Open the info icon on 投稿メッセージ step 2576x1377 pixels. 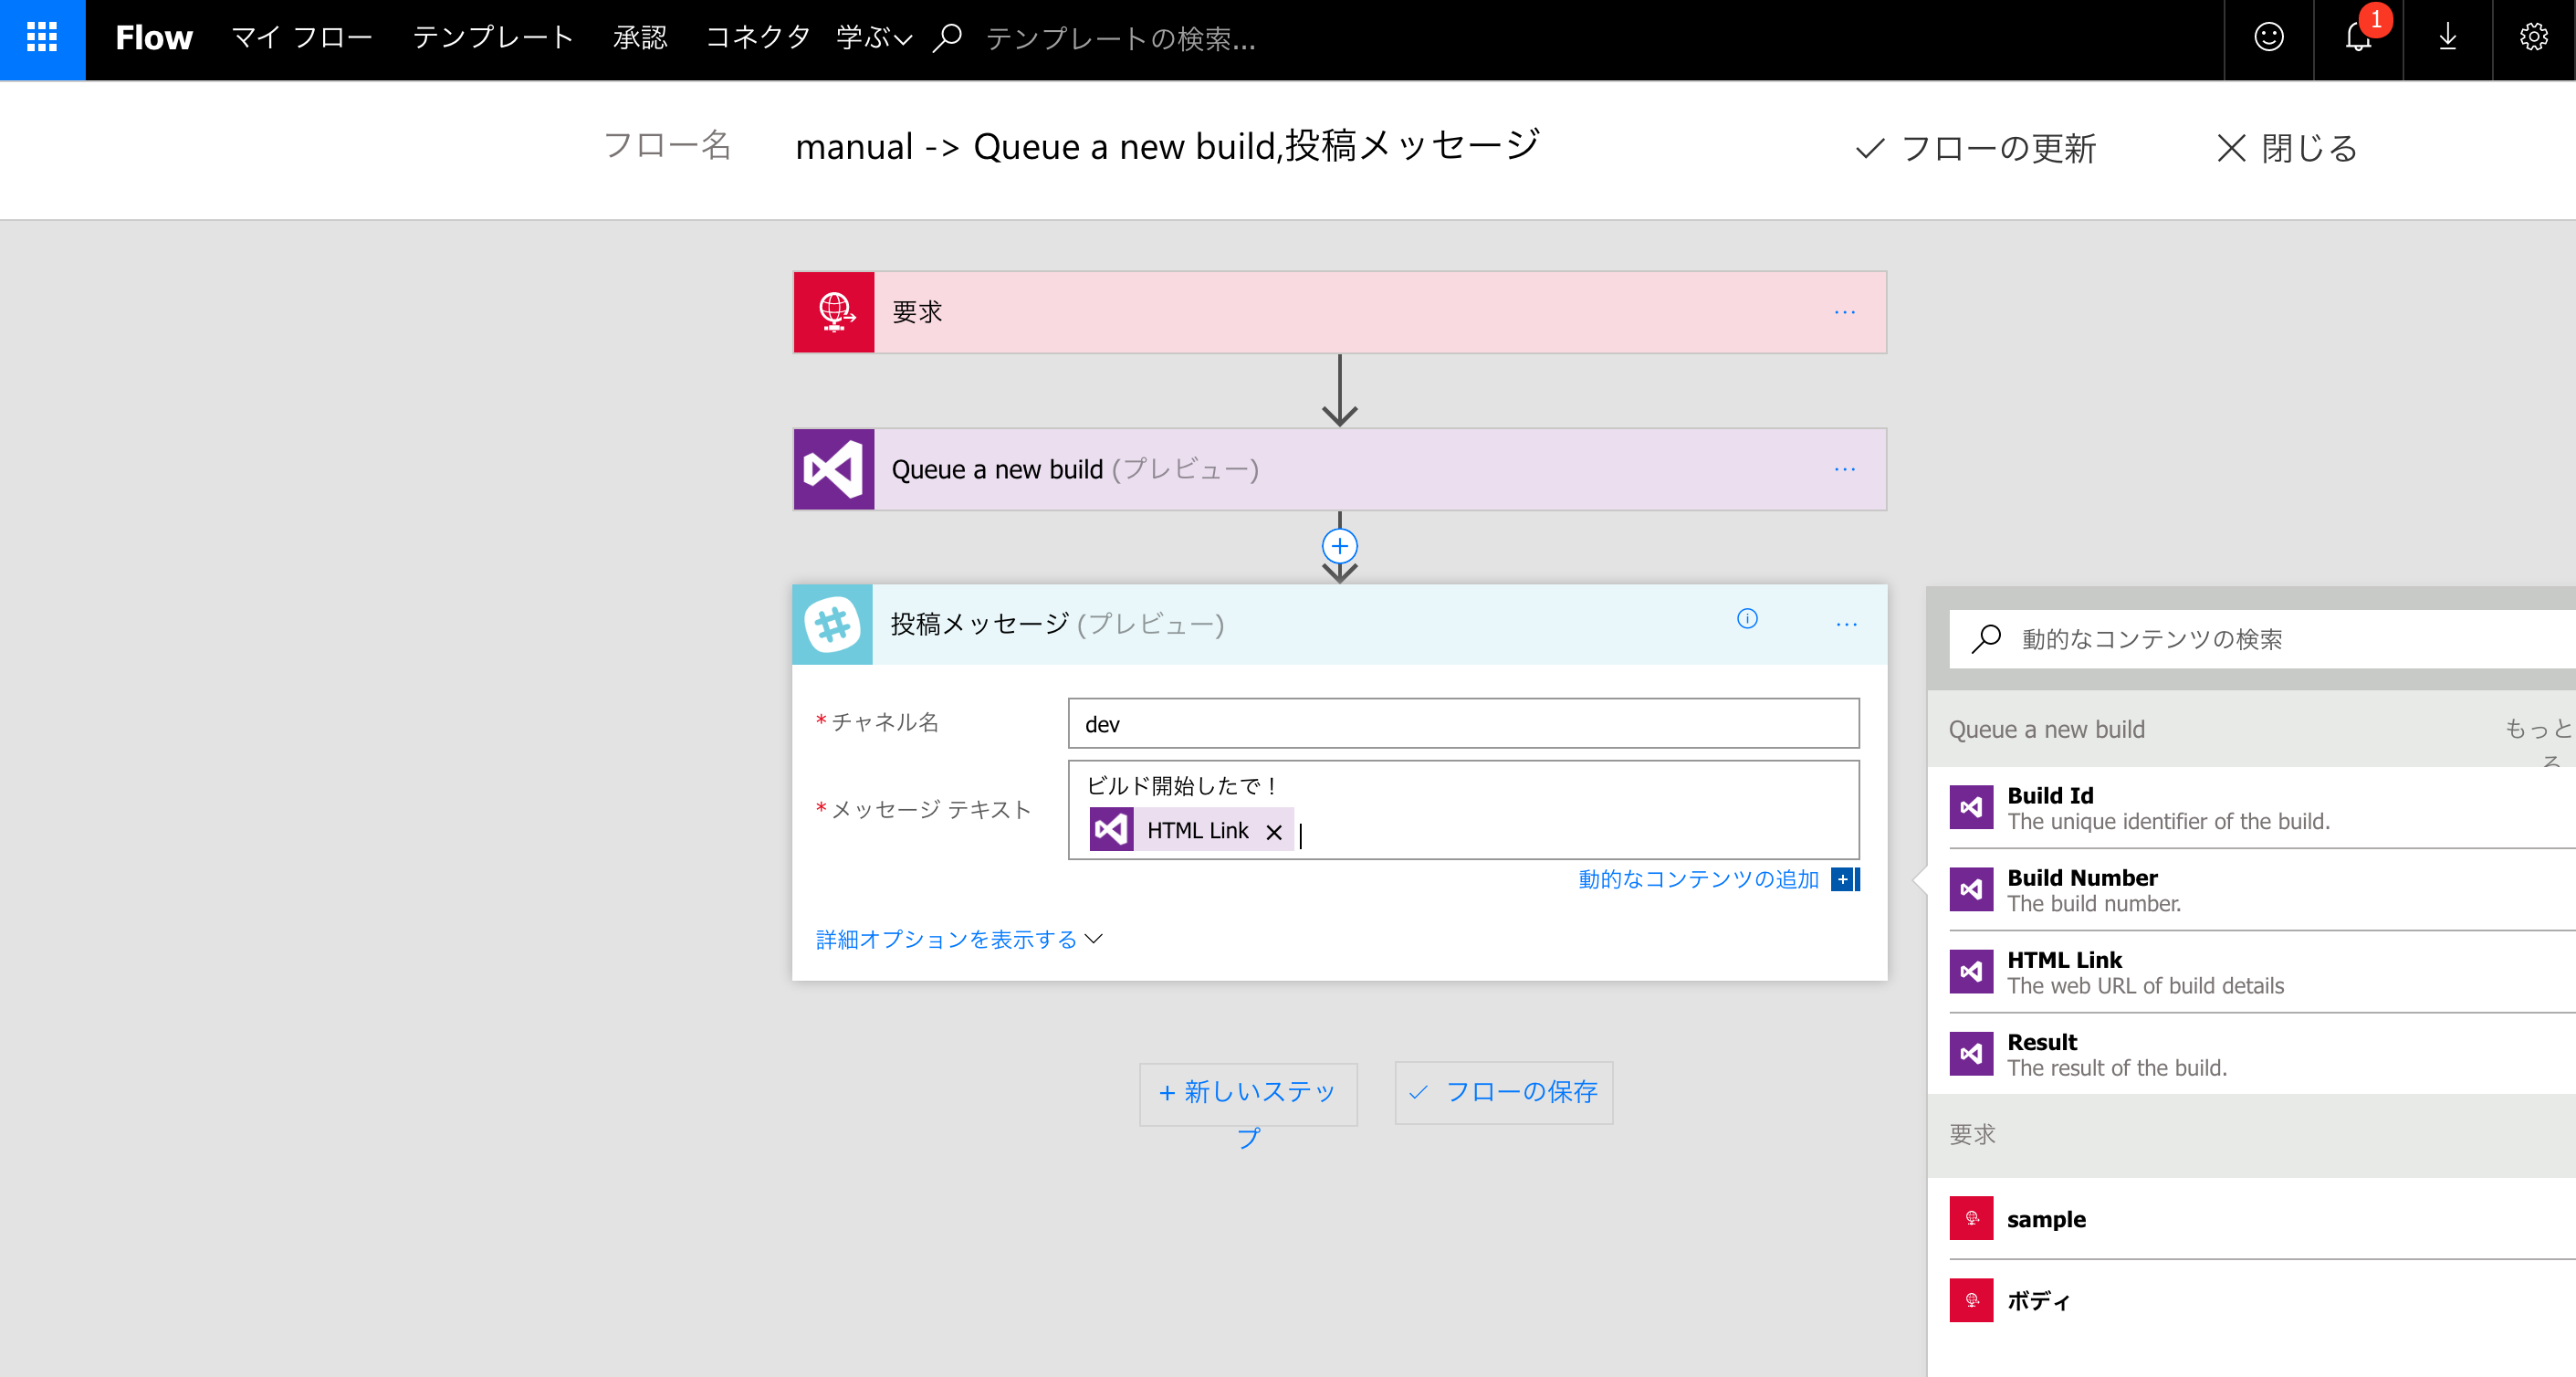pos(1747,619)
